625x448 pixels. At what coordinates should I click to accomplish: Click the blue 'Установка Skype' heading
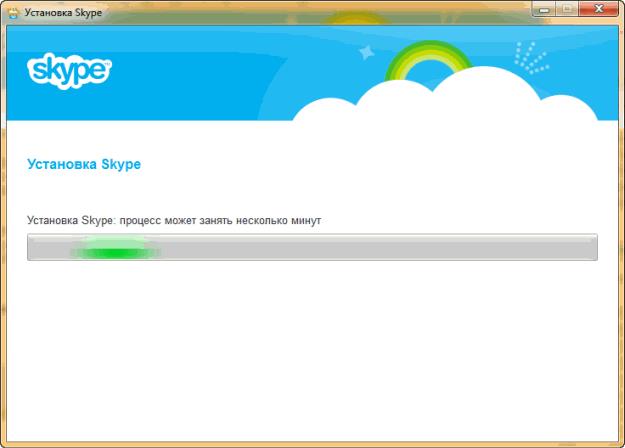[x=83, y=164]
